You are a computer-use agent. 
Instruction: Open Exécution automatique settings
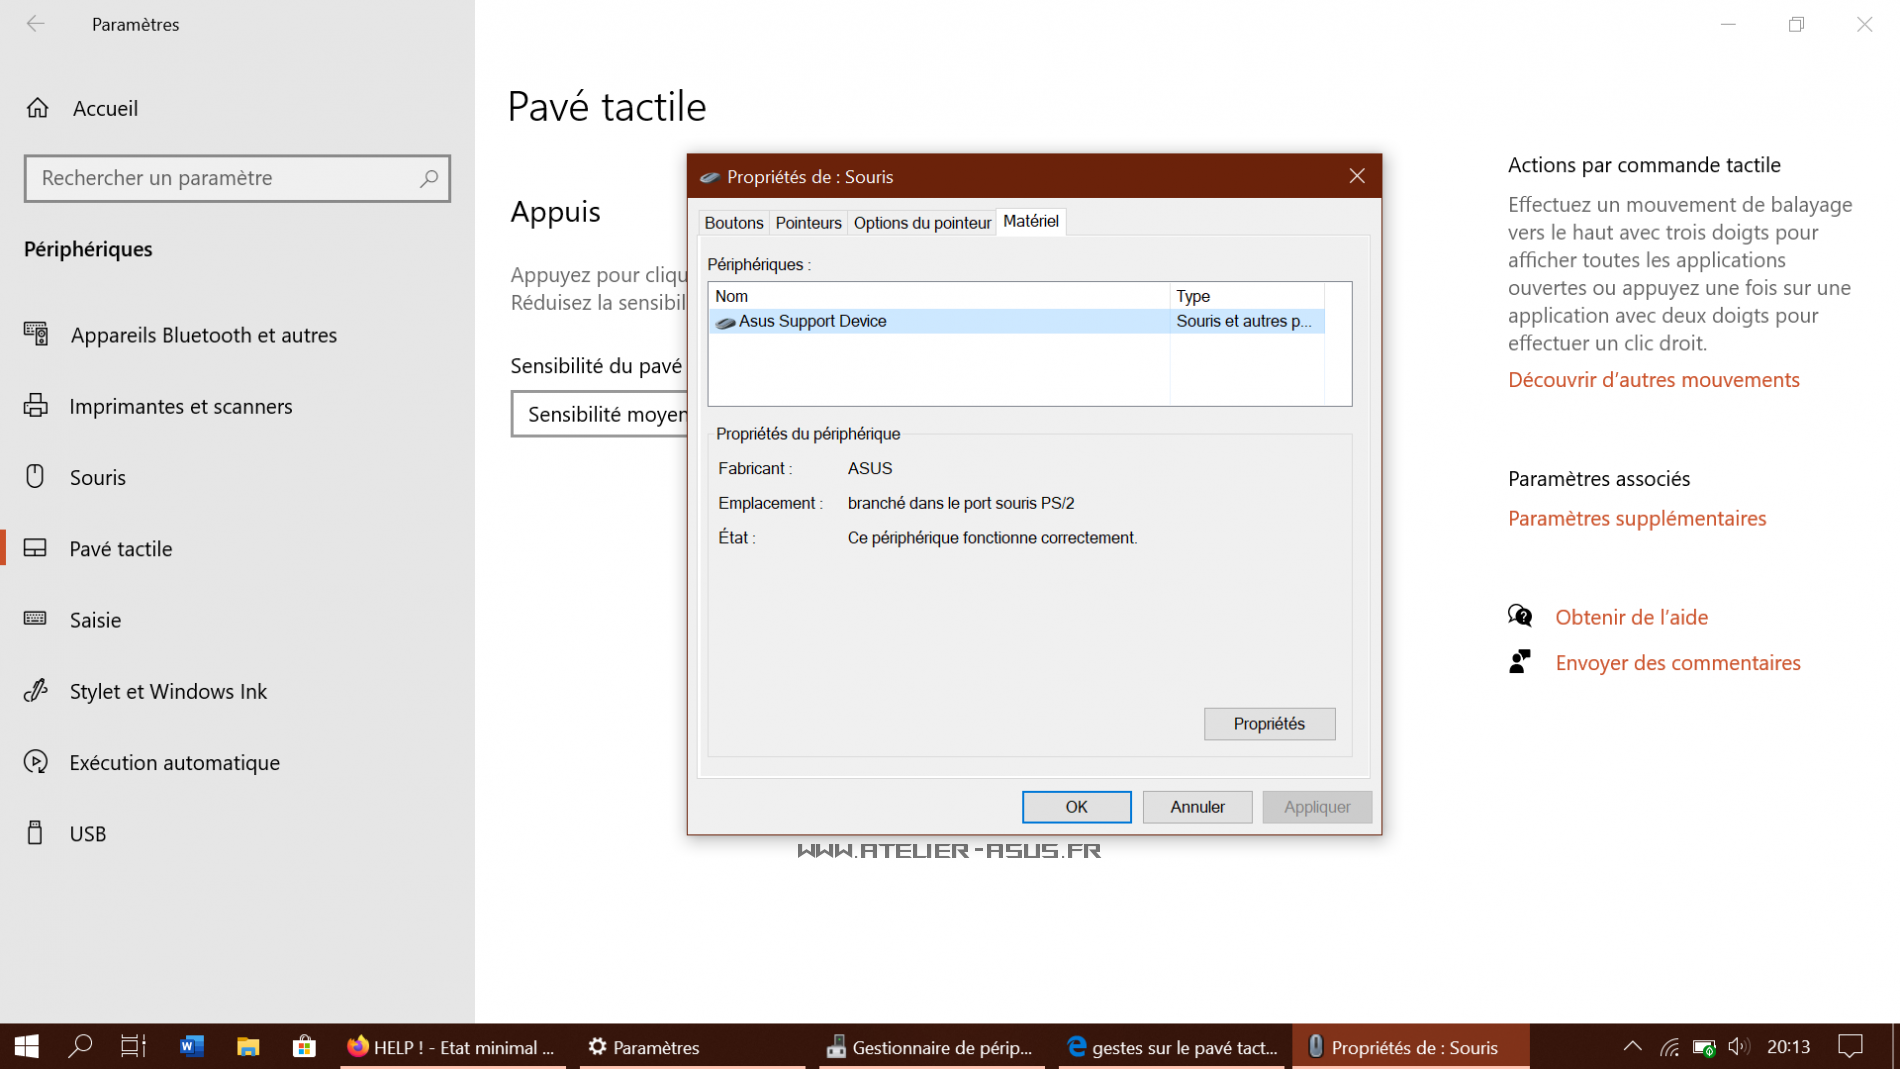pyautogui.click(x=174, y=762)
